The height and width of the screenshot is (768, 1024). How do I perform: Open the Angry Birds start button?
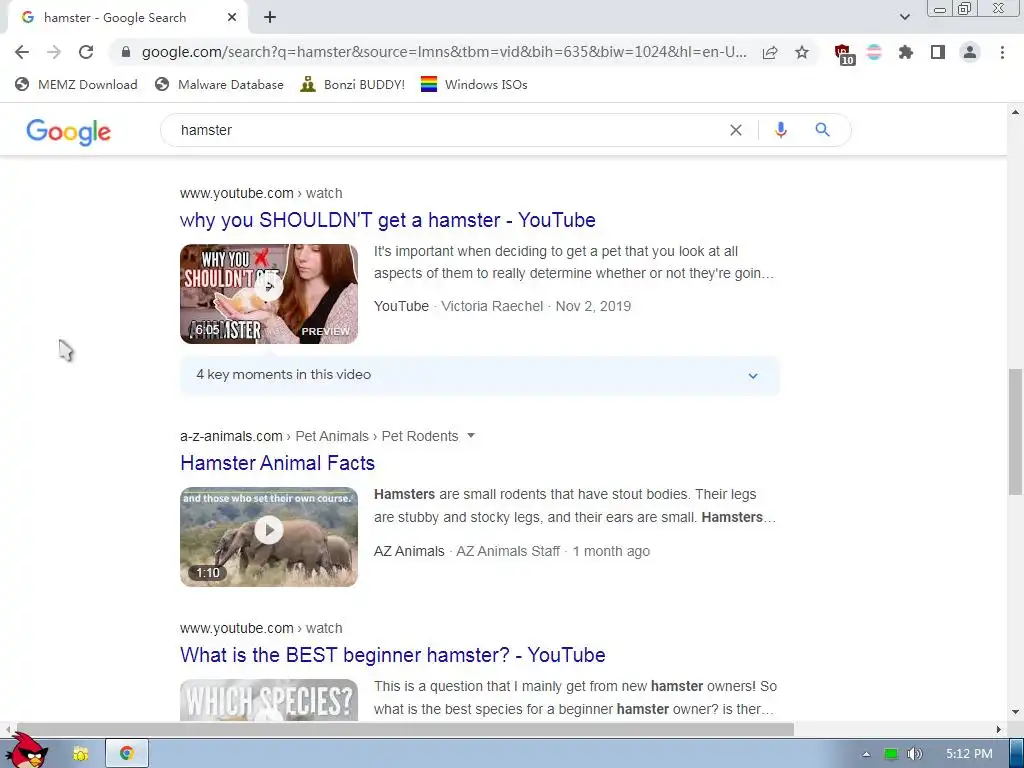click(x=26, y=751)
